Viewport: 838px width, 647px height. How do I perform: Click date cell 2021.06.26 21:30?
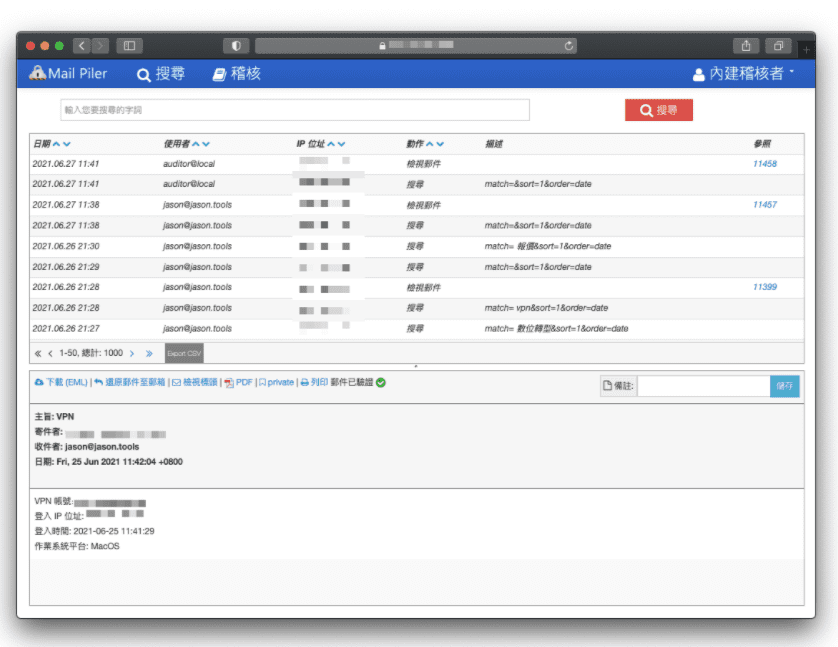(66, 246)
